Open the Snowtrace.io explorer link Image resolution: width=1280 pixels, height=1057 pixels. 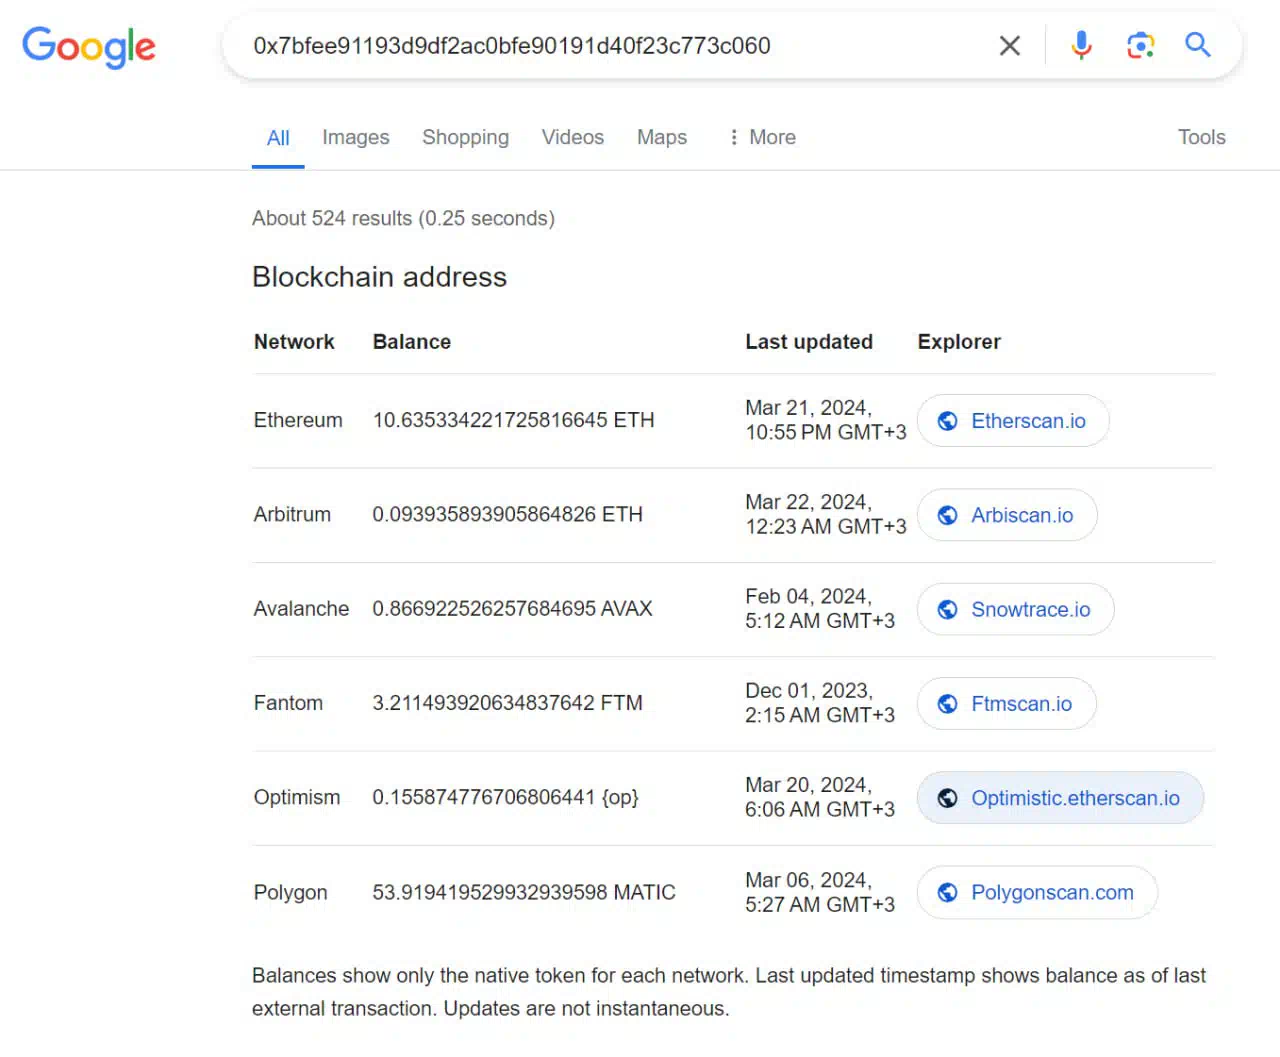[1015, 609]
